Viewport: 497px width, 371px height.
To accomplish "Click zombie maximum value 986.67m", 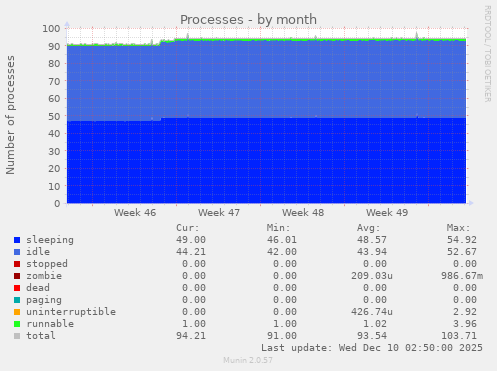I will click(462, 276).
